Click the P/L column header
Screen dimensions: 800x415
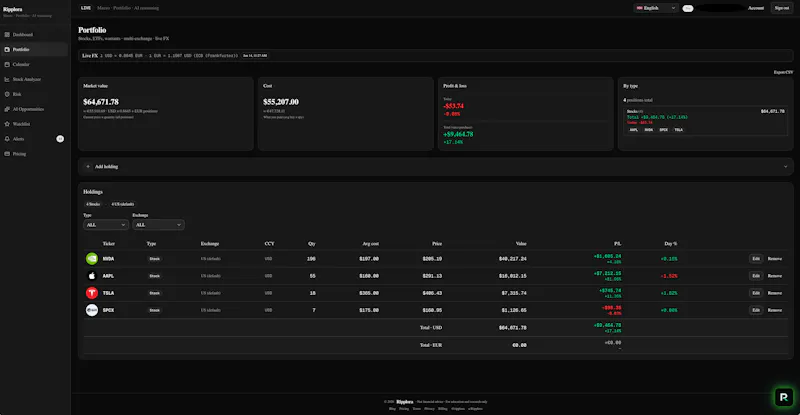[x=617, y=243]
